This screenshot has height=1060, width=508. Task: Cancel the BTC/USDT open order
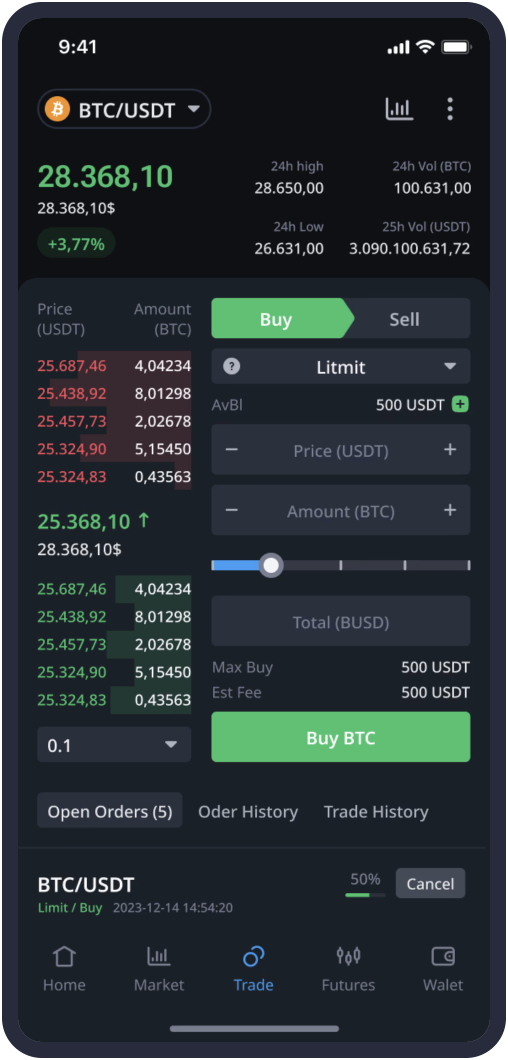pos(430,884)
